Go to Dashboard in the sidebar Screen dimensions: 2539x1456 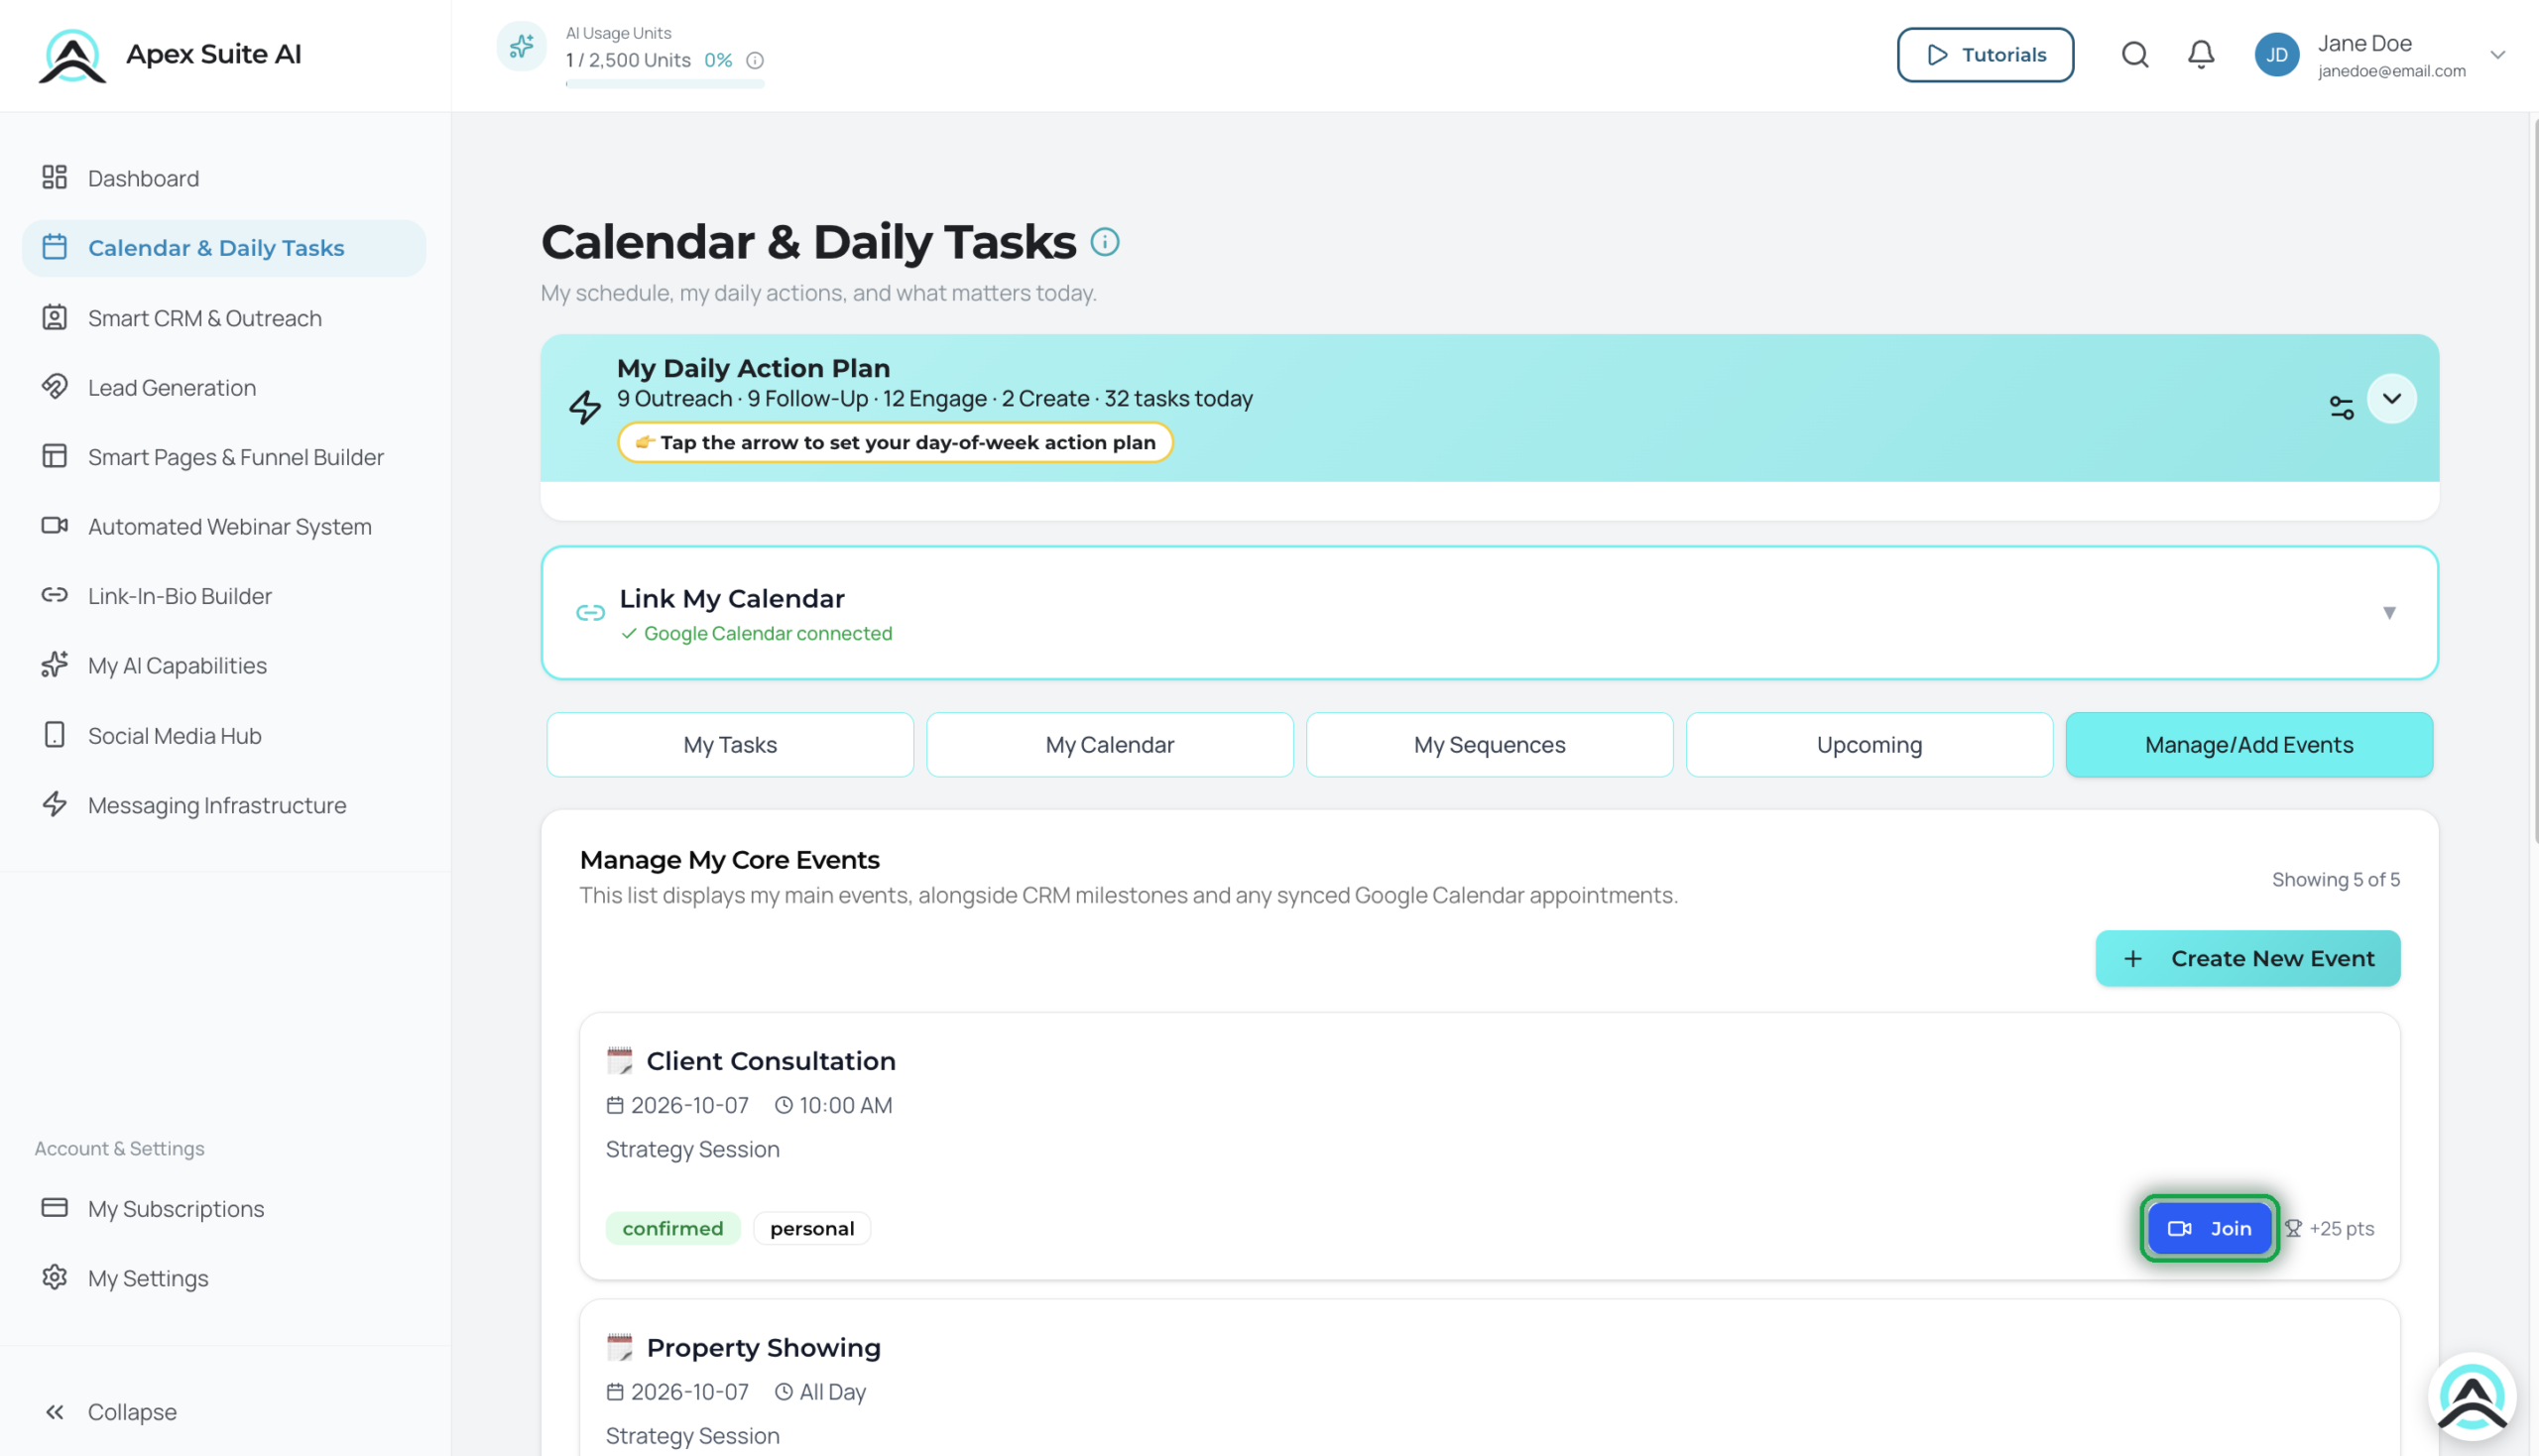point(224,178)
